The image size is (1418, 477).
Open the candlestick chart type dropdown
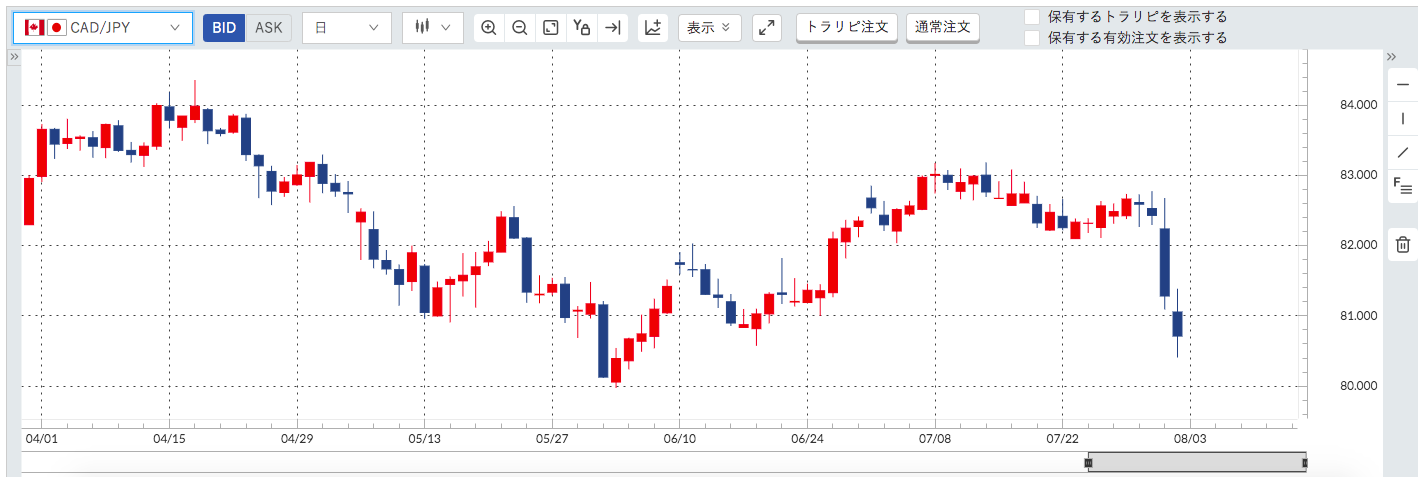pyautogui.click(x=433, y=28)
